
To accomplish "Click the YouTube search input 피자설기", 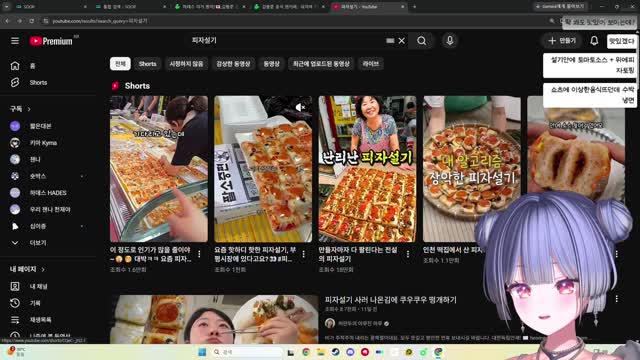I will [286, 41].
